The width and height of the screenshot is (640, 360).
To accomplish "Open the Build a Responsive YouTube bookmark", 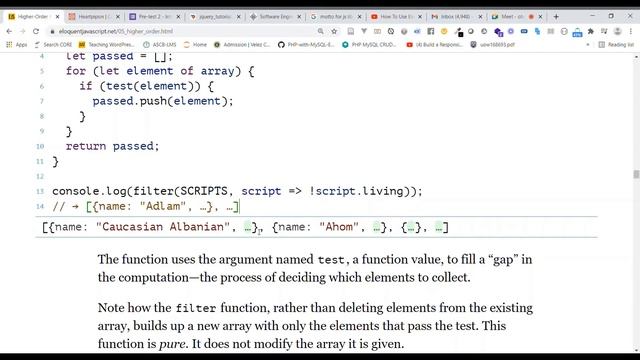I will (x=434, y=44).
